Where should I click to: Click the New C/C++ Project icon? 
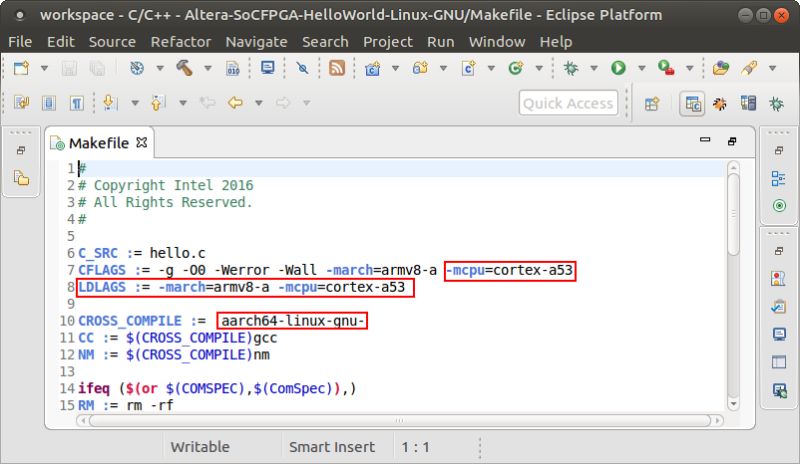coord(372,68)
